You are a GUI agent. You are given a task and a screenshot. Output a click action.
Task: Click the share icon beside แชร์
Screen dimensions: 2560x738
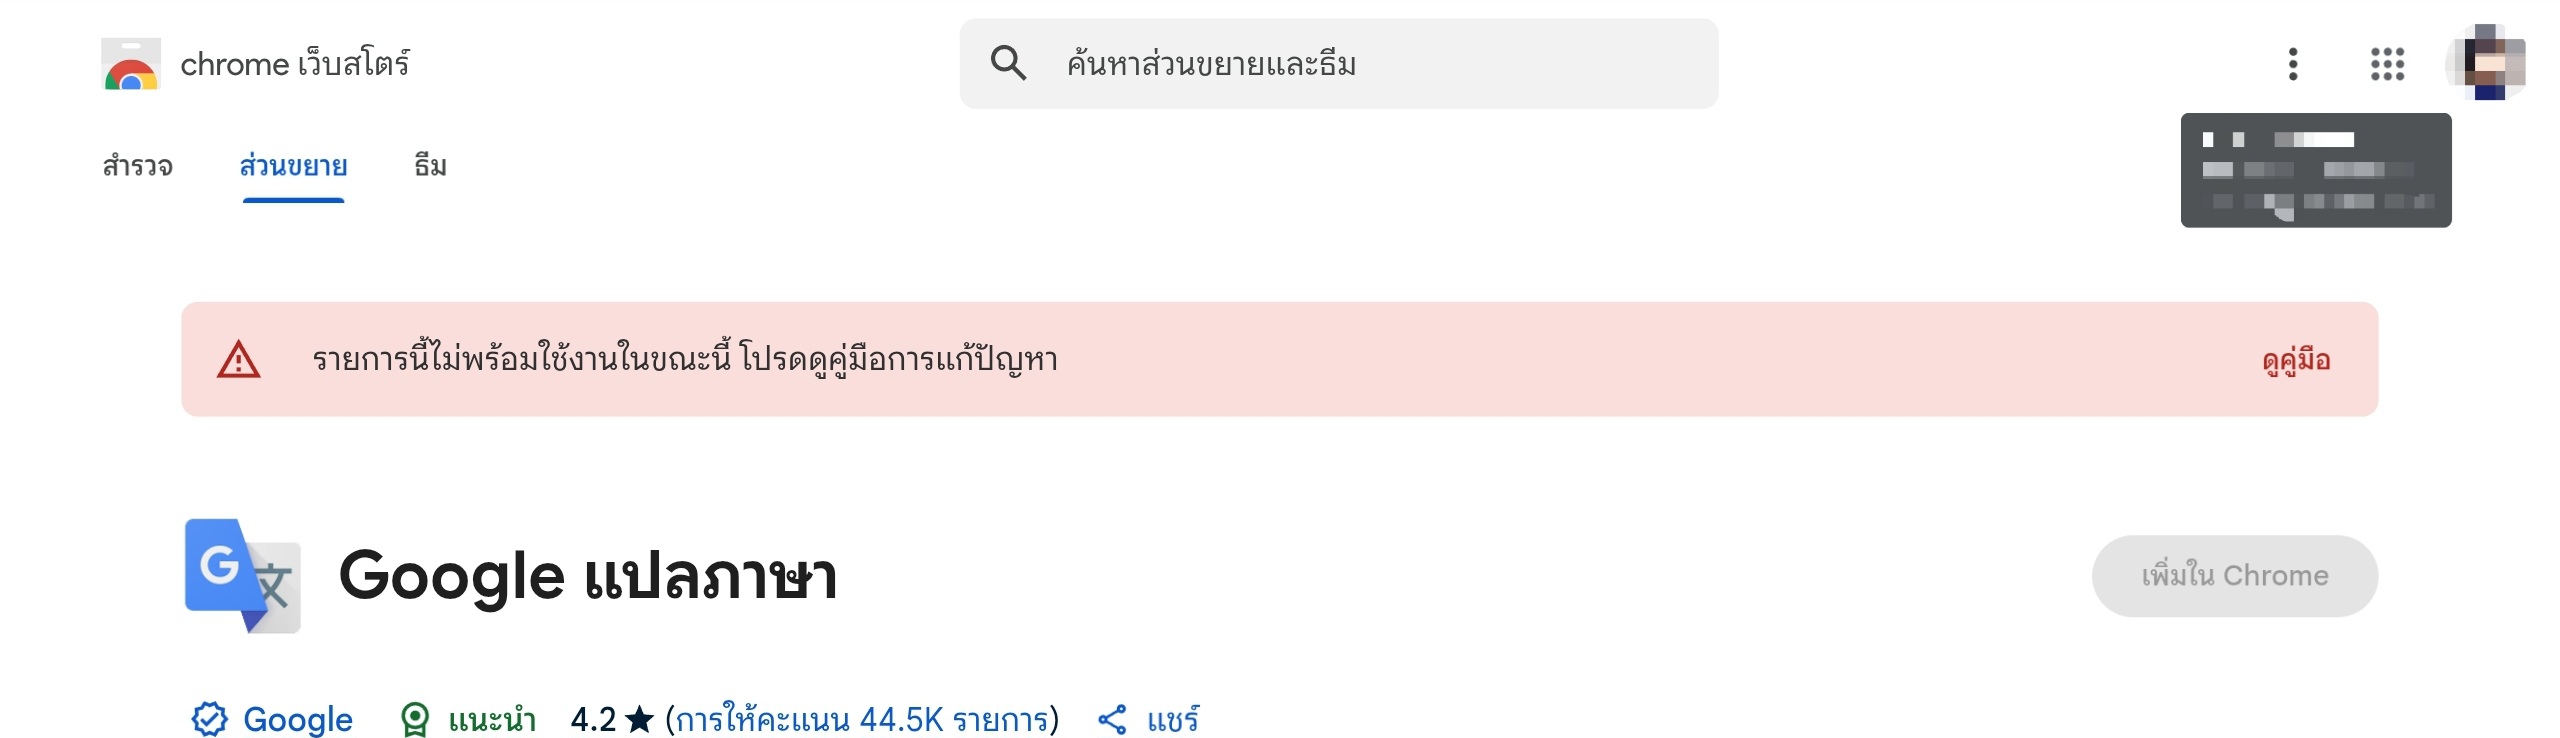(x=1112, y=719)
